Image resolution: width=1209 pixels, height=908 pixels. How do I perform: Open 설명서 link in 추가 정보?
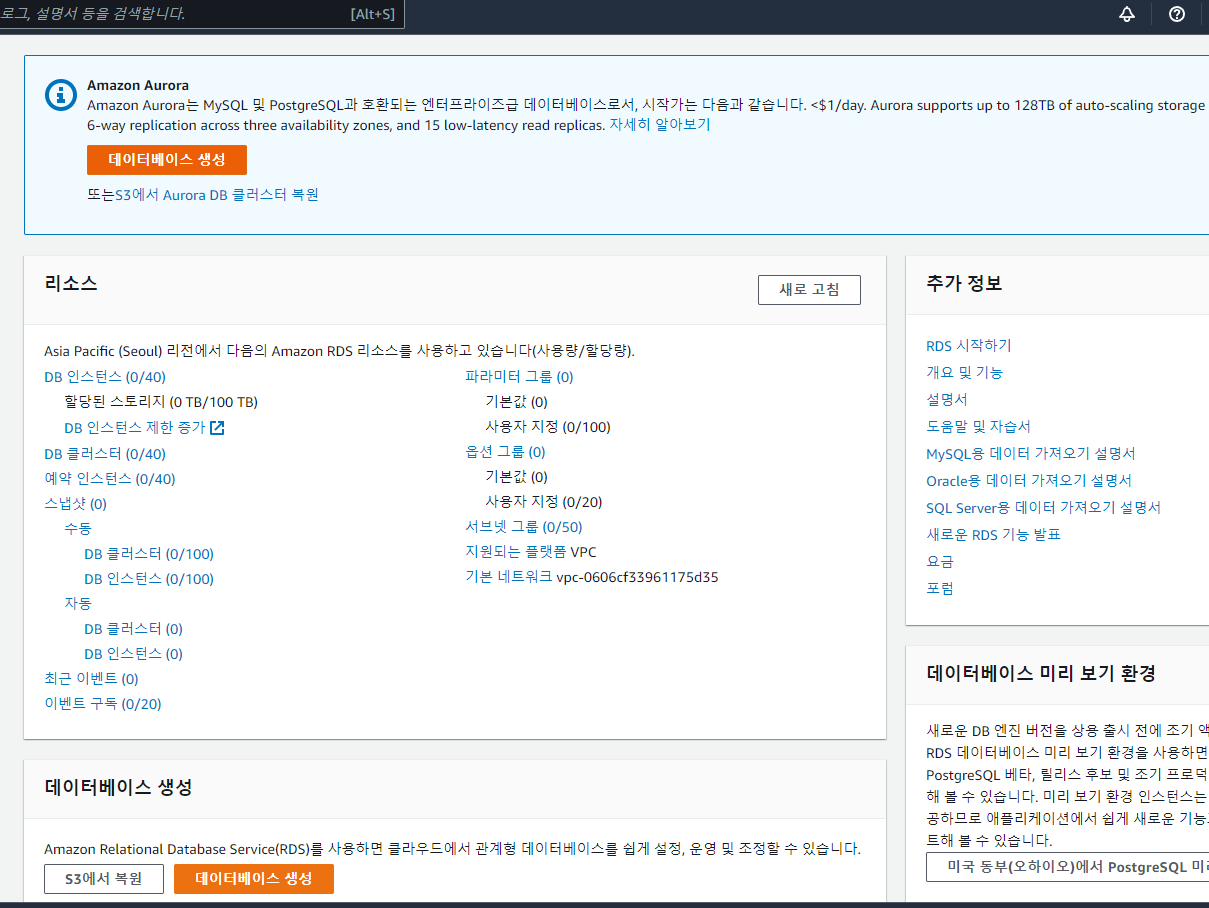click(x=947, y=399)
